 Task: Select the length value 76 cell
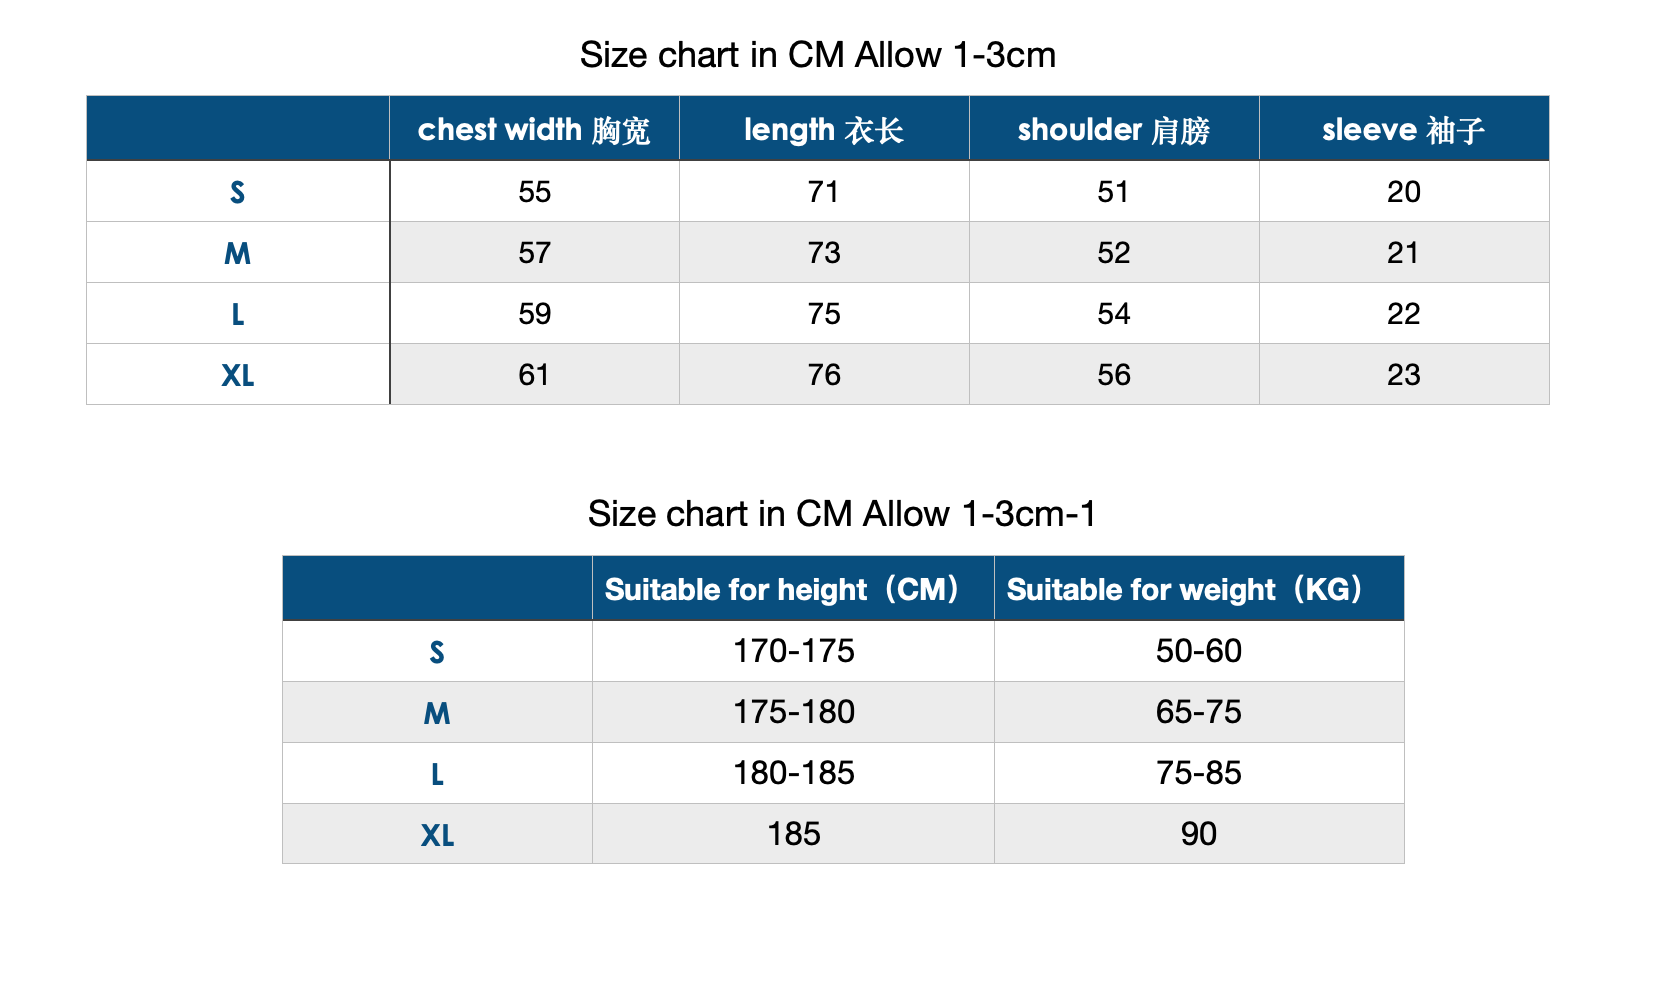click(824, 375)
